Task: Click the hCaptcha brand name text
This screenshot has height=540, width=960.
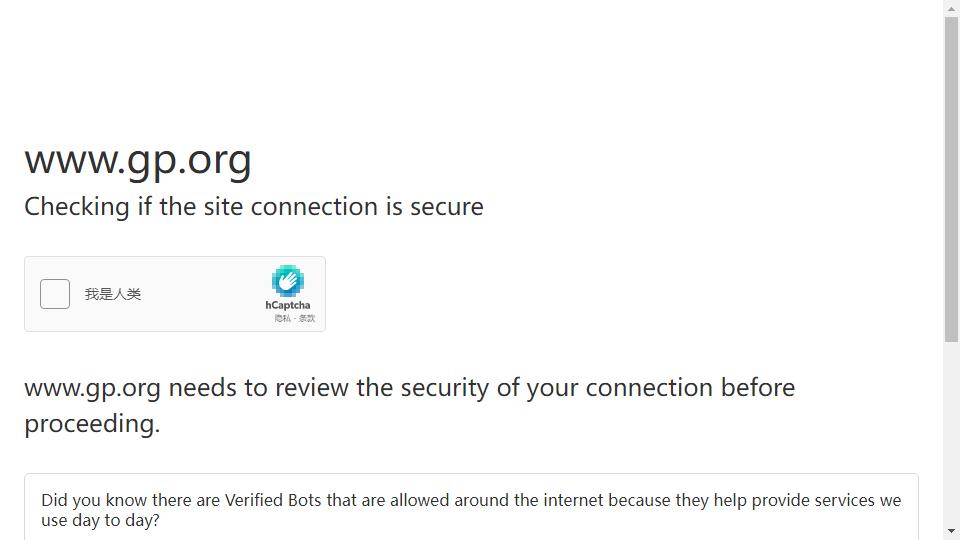Action: 288,305
